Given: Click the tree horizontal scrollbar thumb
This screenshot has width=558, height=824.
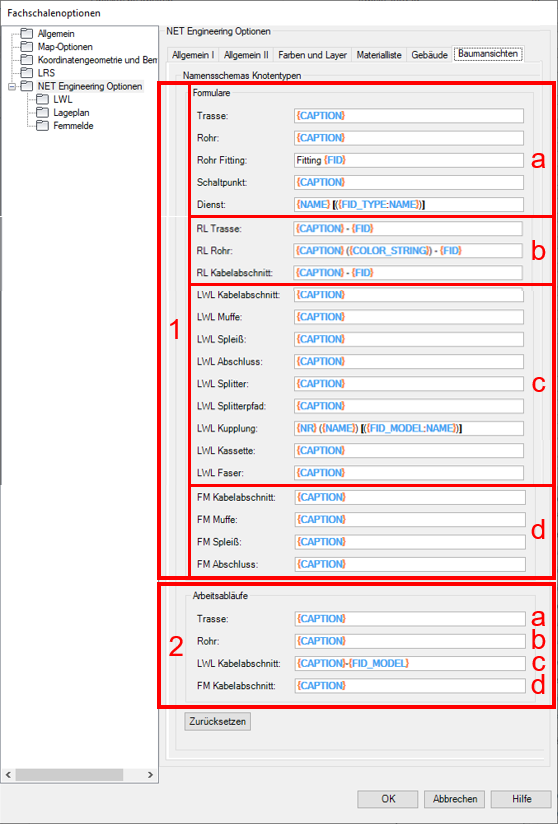Looking at the screenshot, I should [69, 775].
